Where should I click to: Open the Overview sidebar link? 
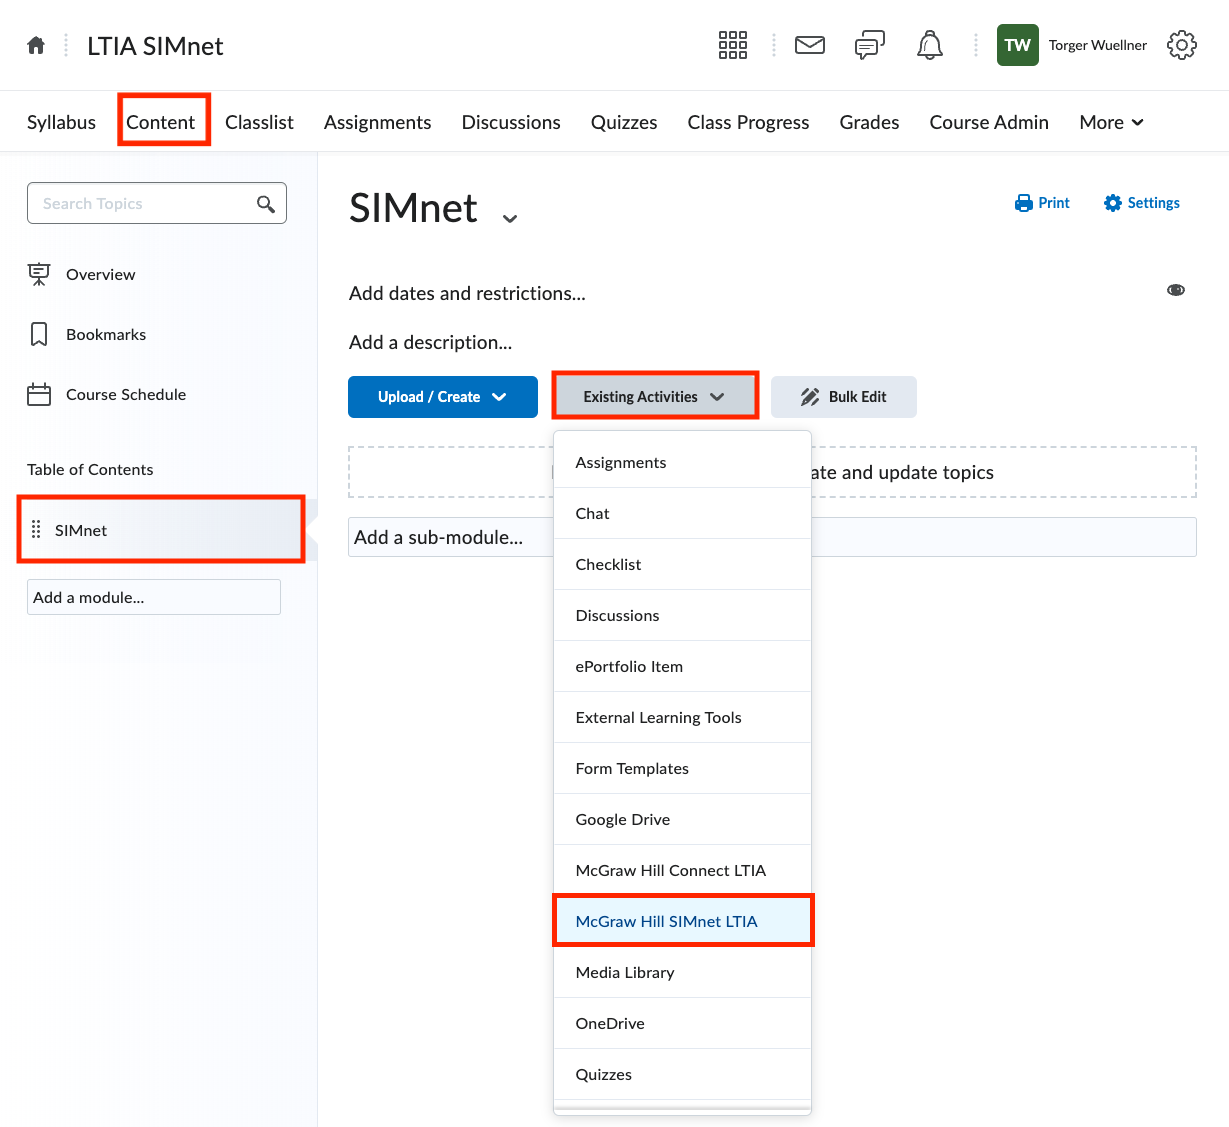[101, 274]
